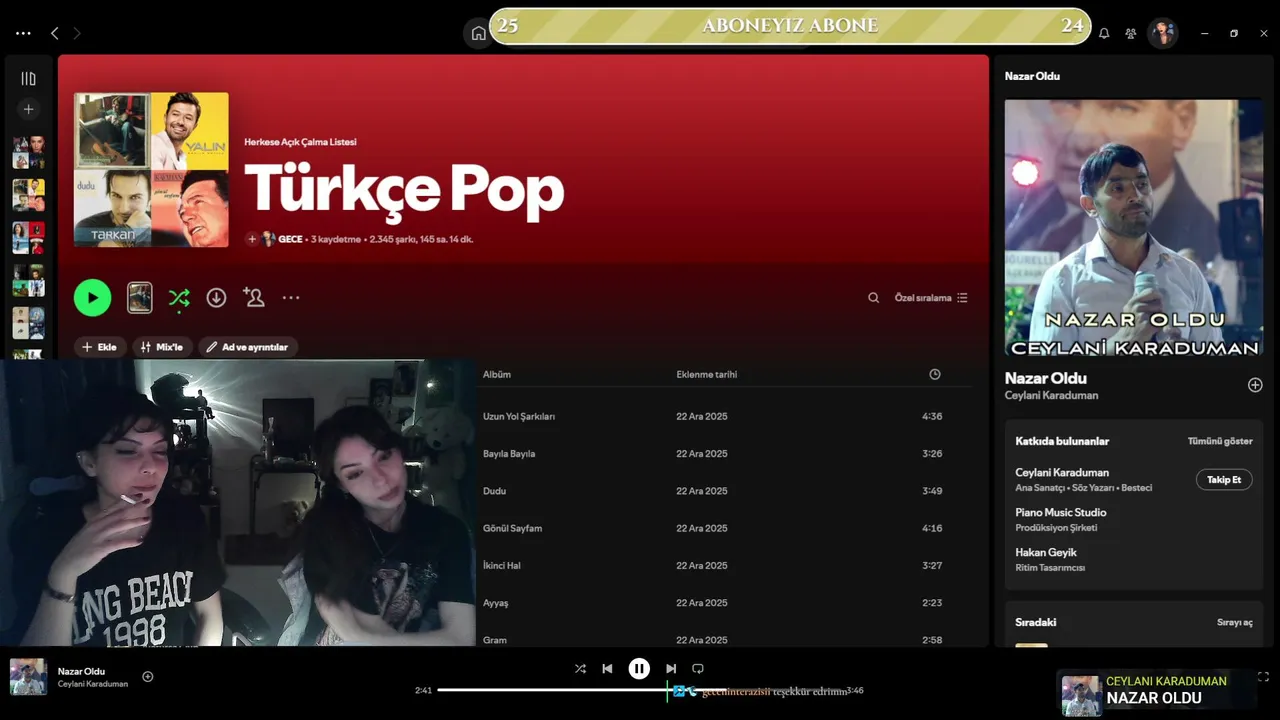Open the notifications bell
Image resolution: width=1280 pixels, height=720 pixels.
[1104, 33]
